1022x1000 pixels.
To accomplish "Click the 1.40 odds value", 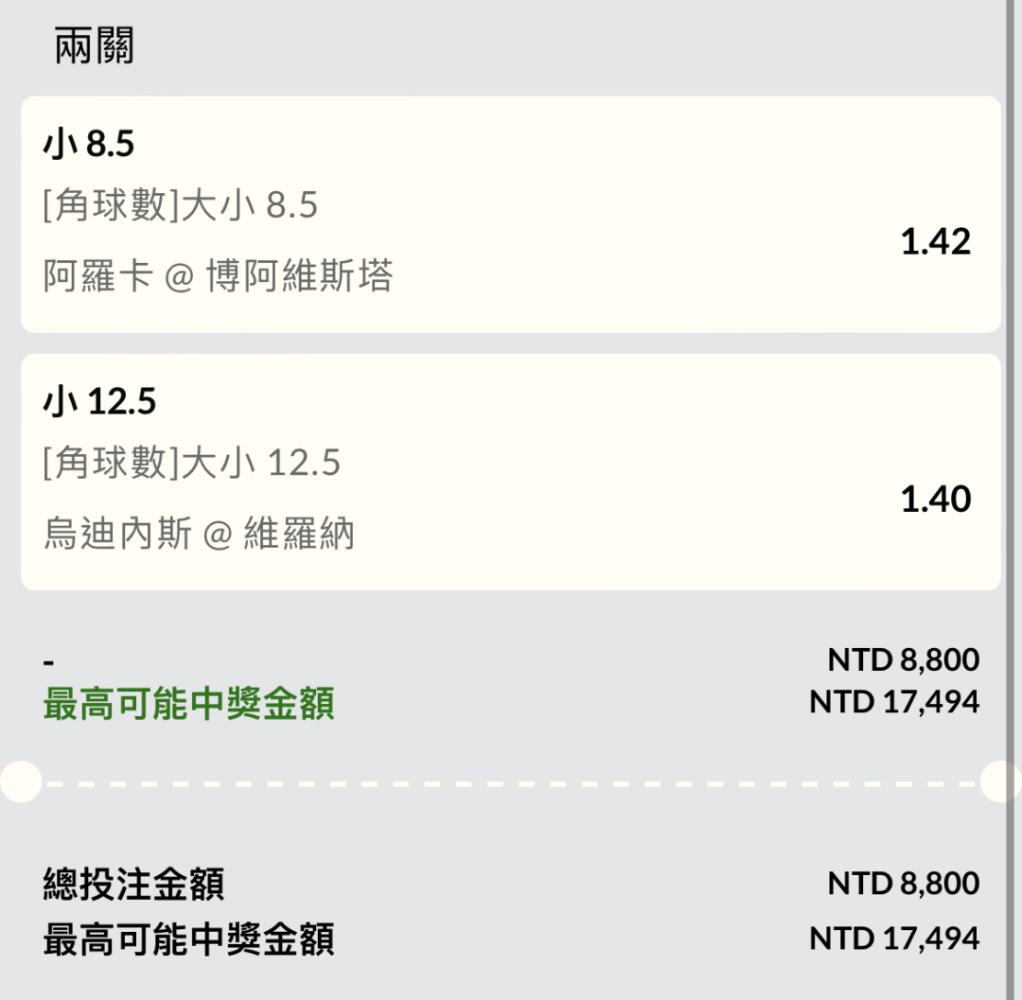I will [x=935, y=499].
